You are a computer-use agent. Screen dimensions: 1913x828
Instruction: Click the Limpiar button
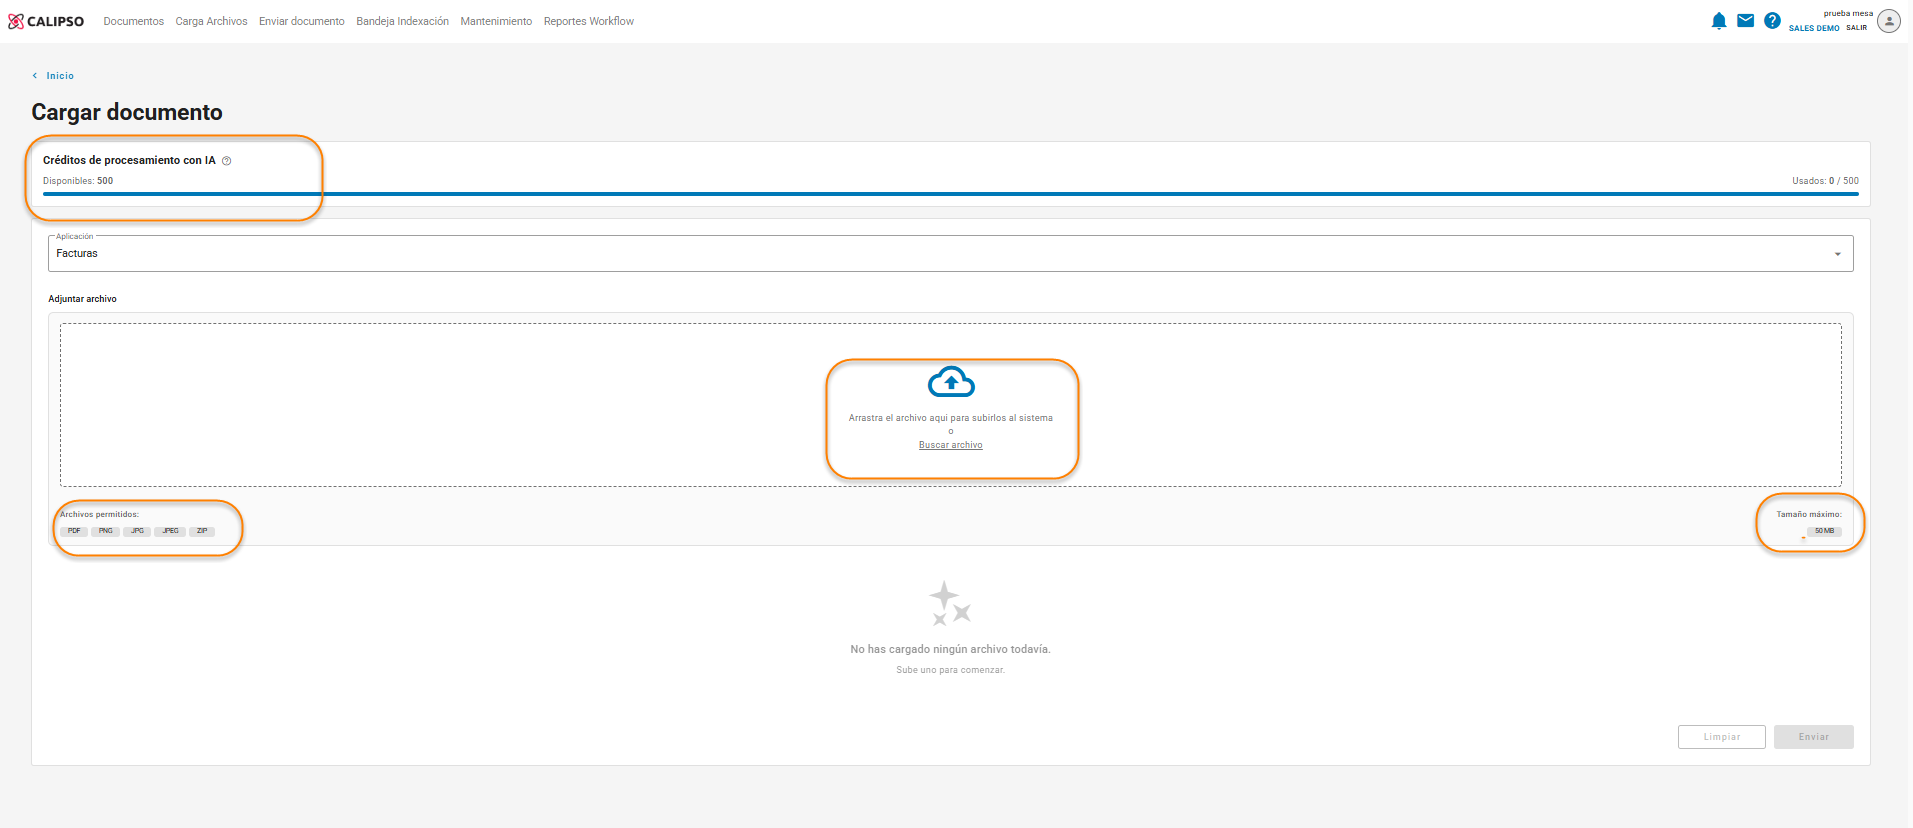1722,737
